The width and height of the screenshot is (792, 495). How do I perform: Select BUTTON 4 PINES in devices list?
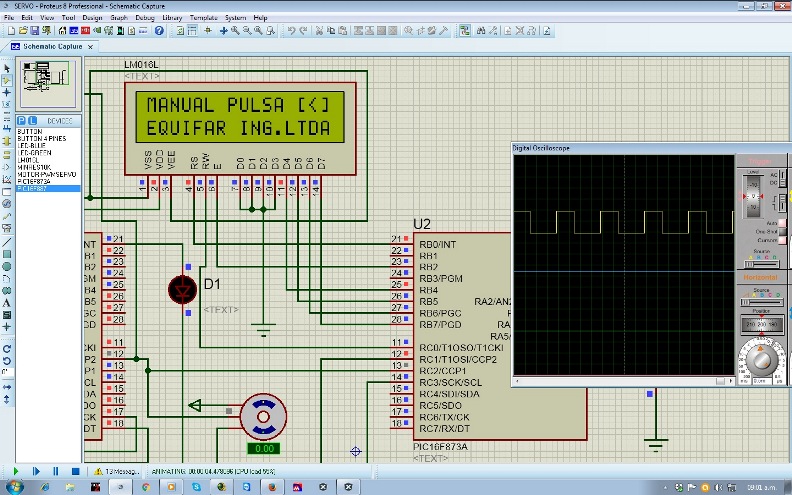coord(41,138)
